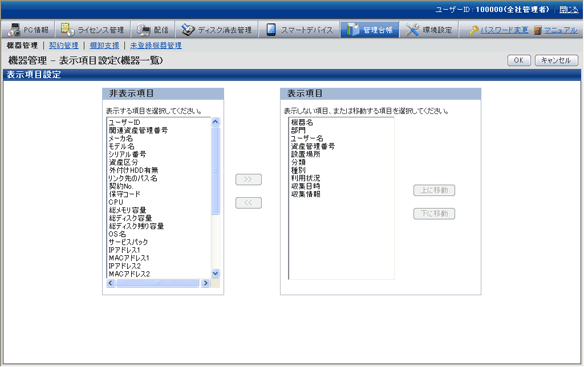This screenshot has height=367, width=584.
Task: Select 総メモリ容量 in hidden items list
Action: point(127,210)
